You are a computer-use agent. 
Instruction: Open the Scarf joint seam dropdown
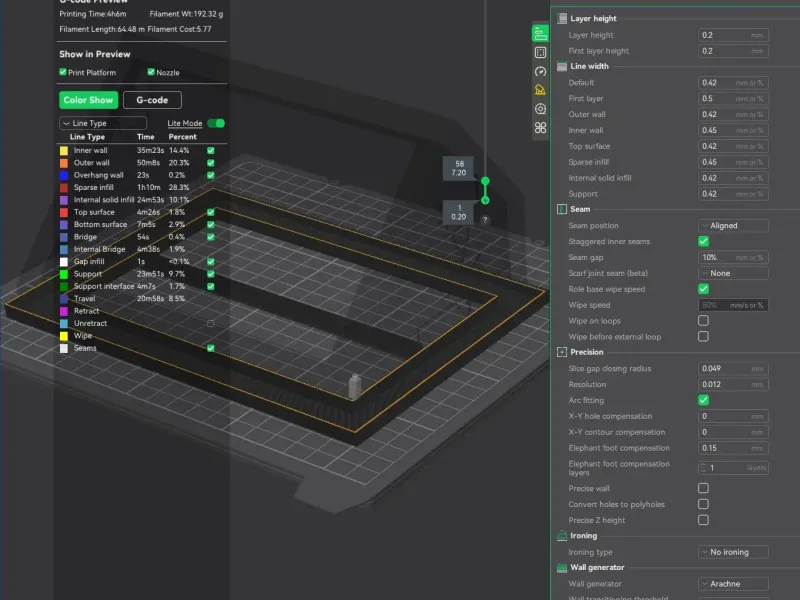coord(733,273)
